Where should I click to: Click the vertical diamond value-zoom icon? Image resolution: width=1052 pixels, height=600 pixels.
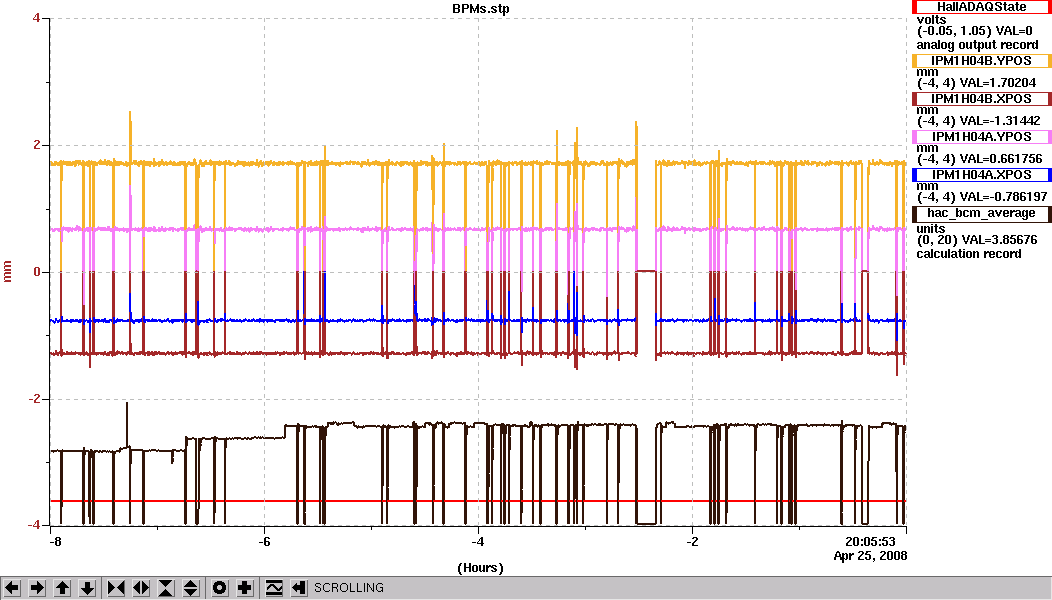[x=191, y=588]
